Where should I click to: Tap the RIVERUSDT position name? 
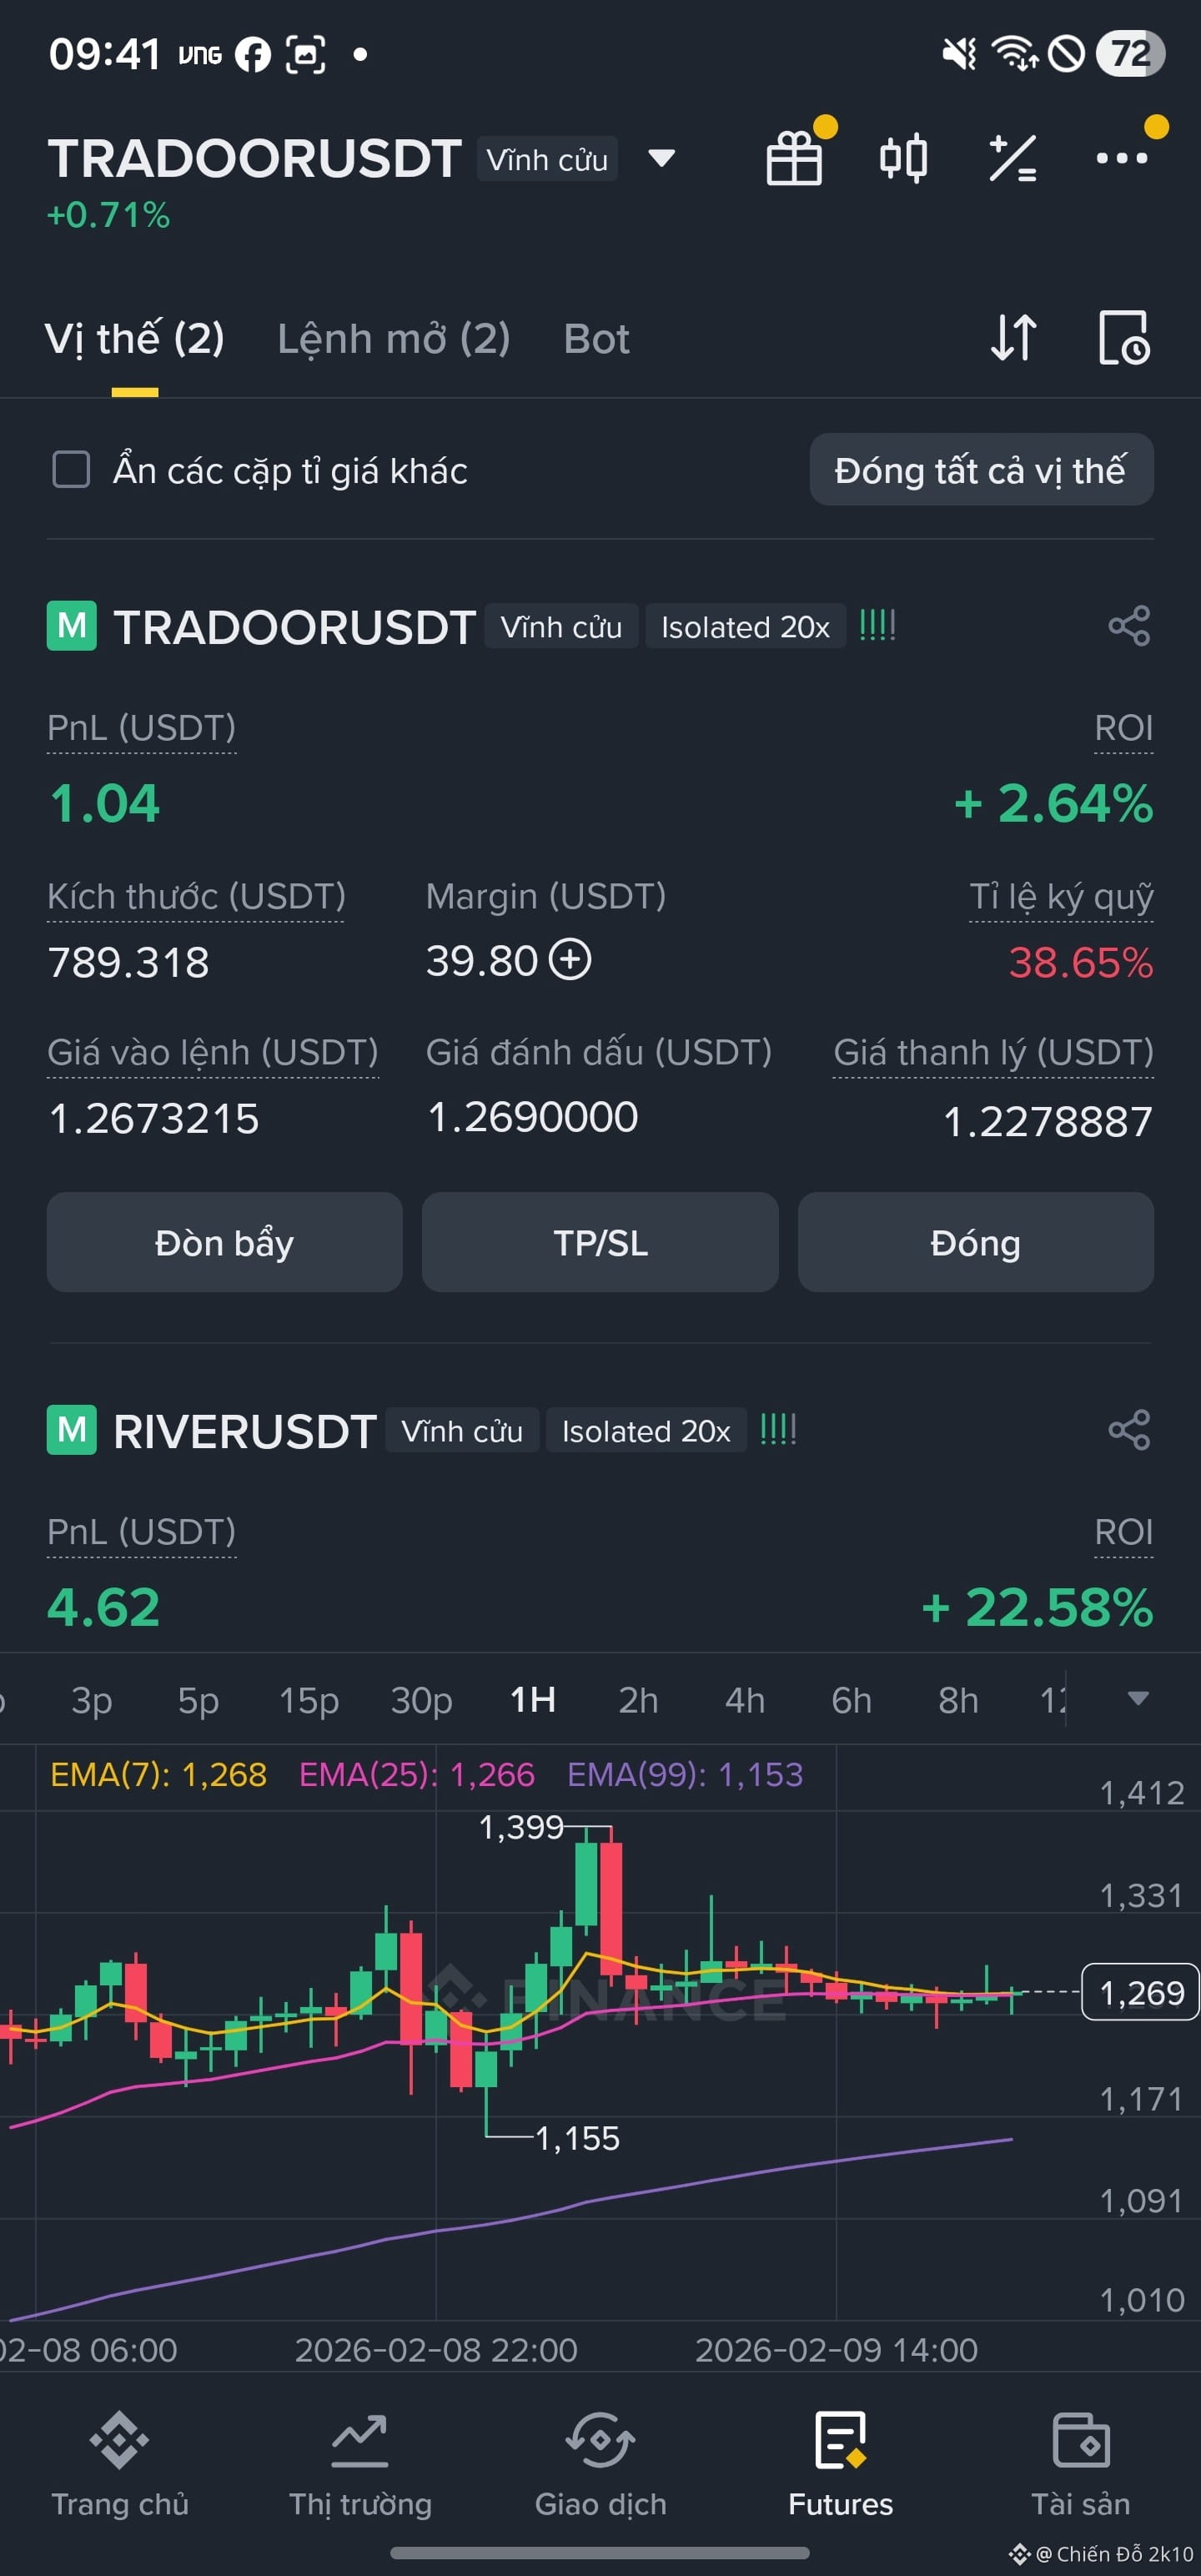click(245, 1431)
